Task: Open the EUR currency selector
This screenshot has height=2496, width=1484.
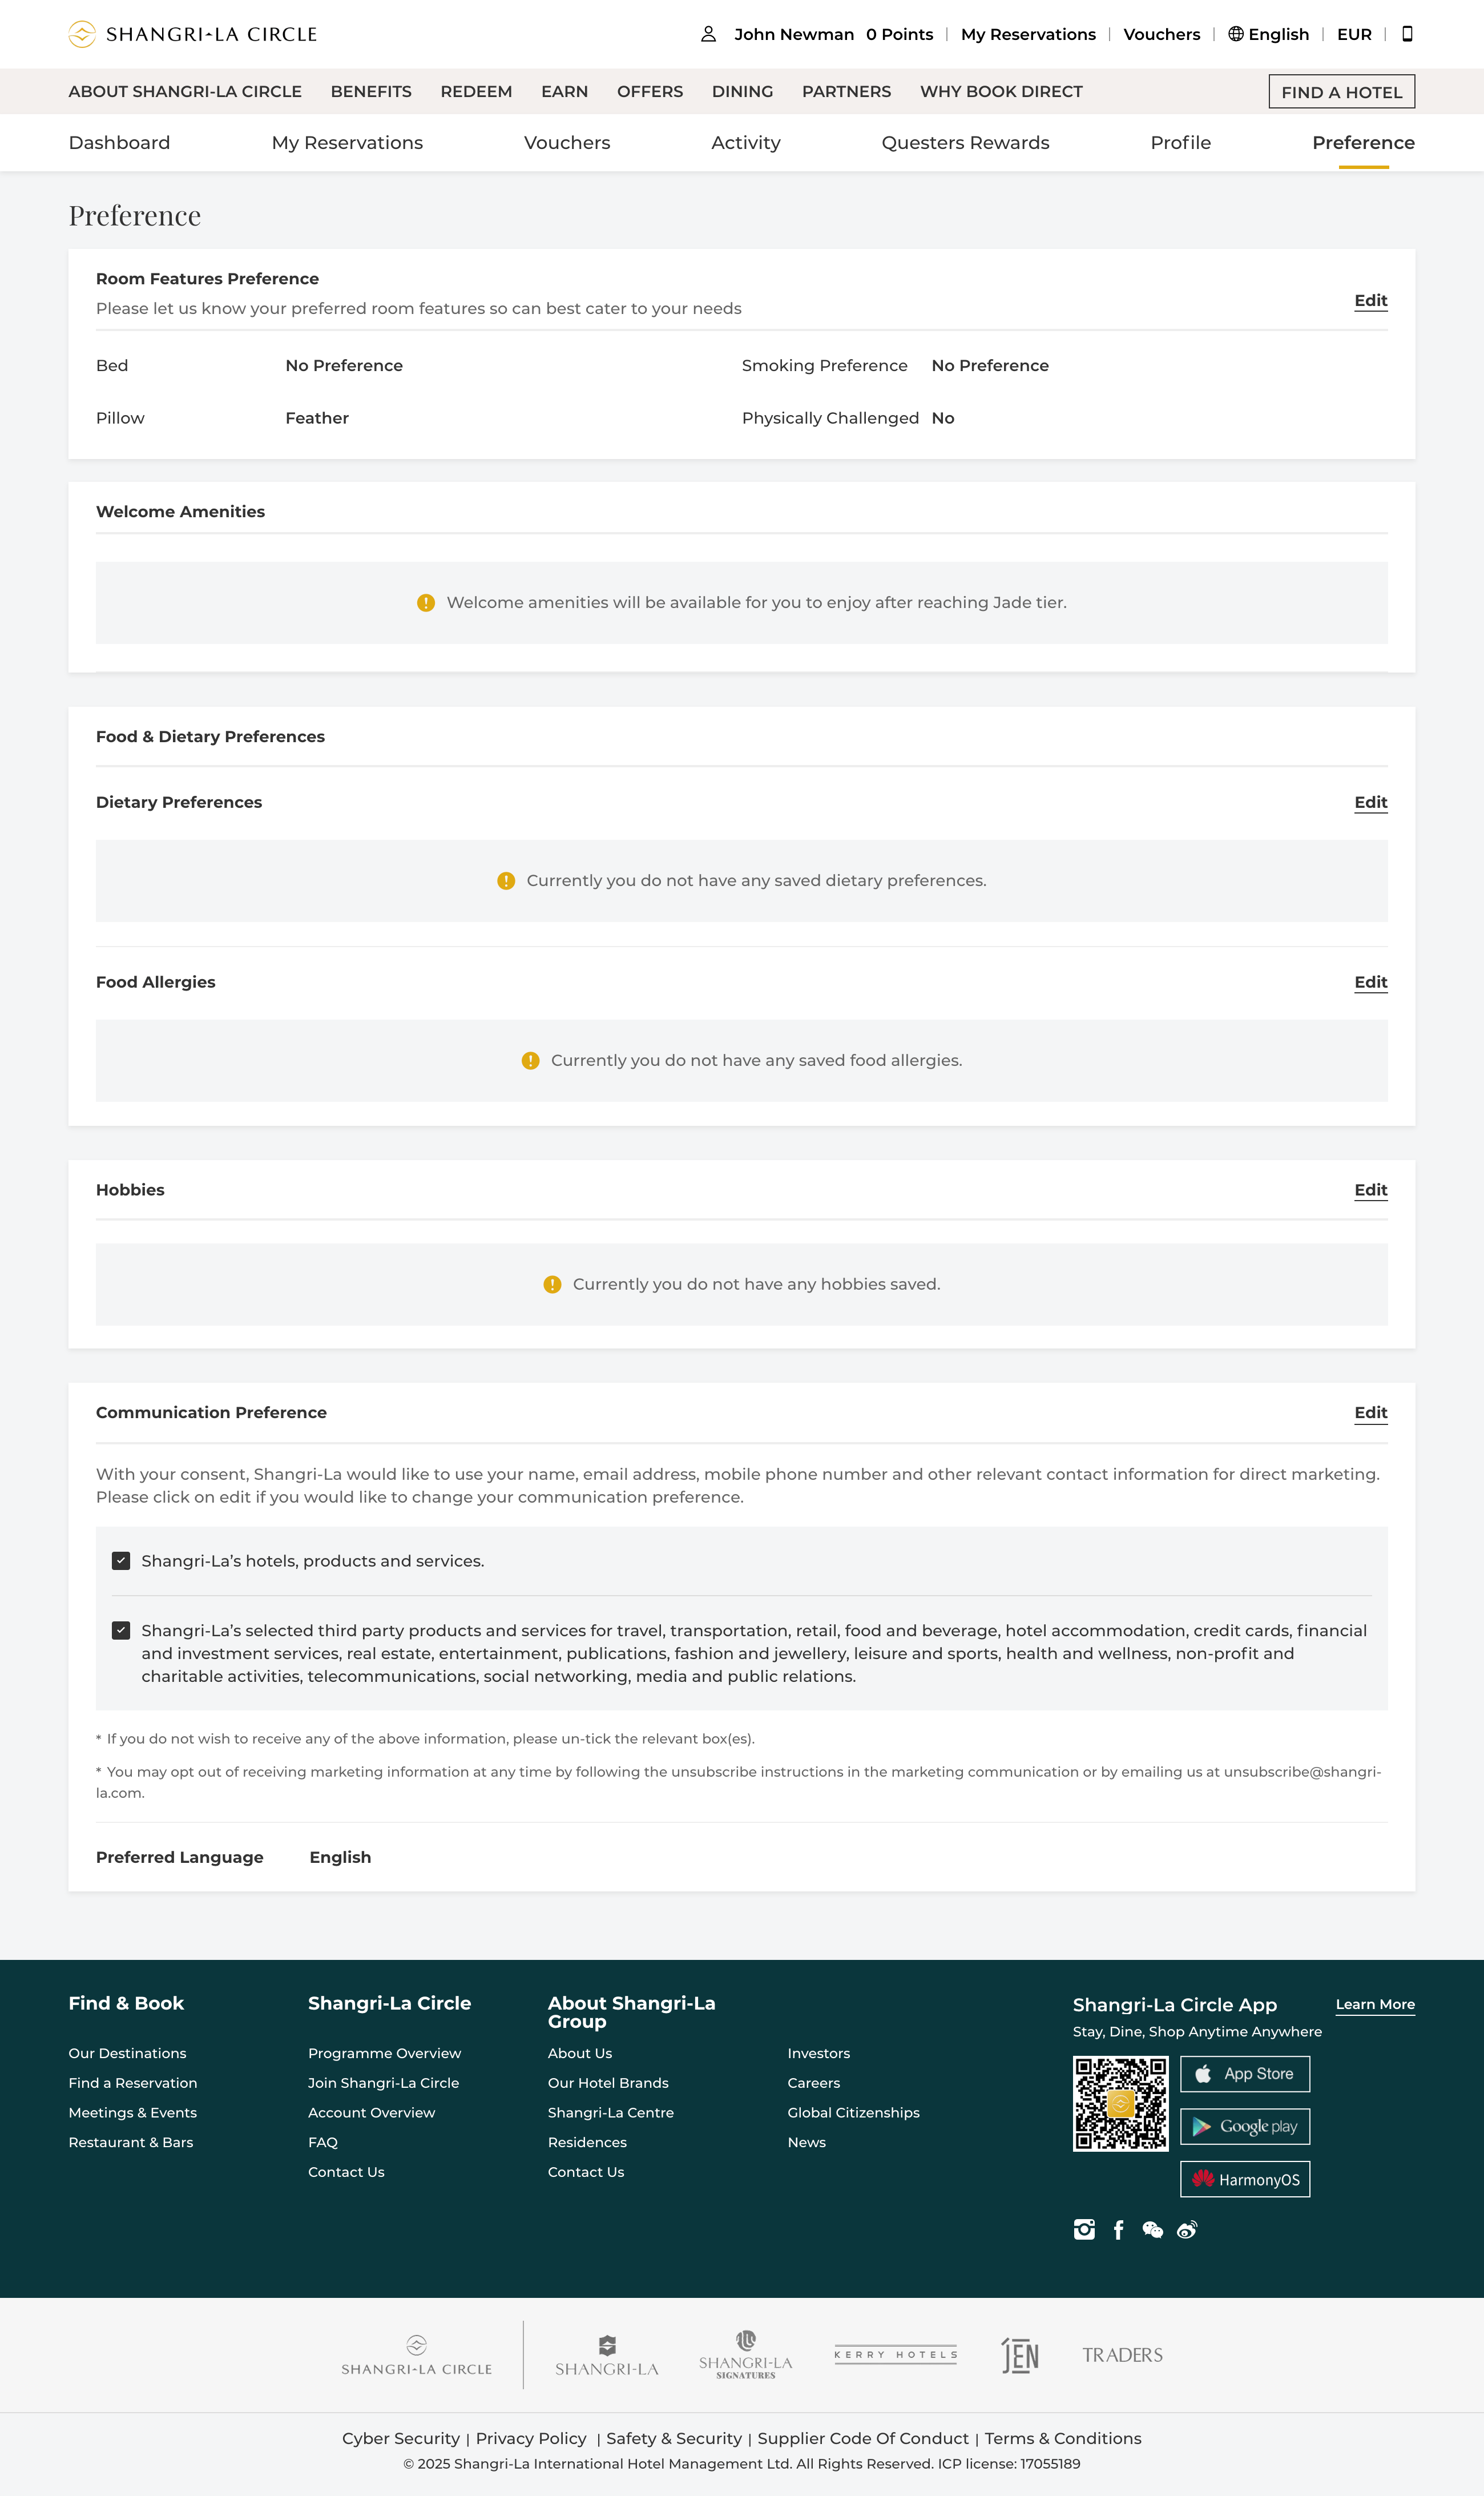Action: (x=1354, y=34)
